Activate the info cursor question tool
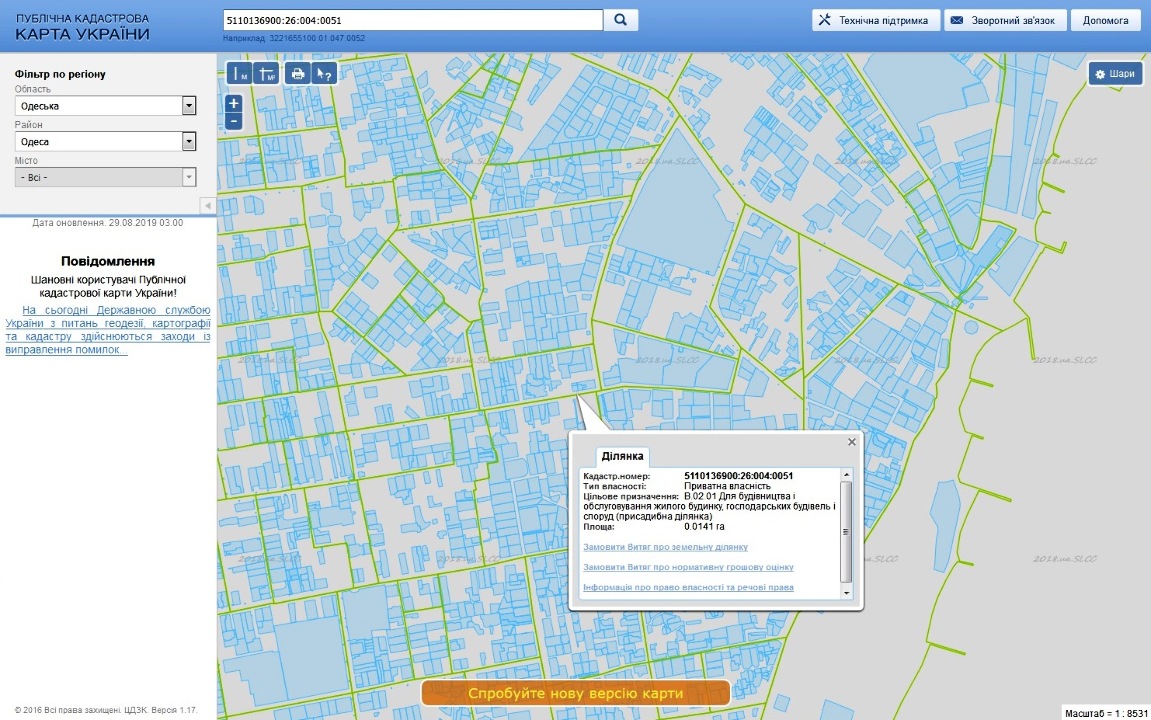The image size is (1151, 720). tap(324, 73)
